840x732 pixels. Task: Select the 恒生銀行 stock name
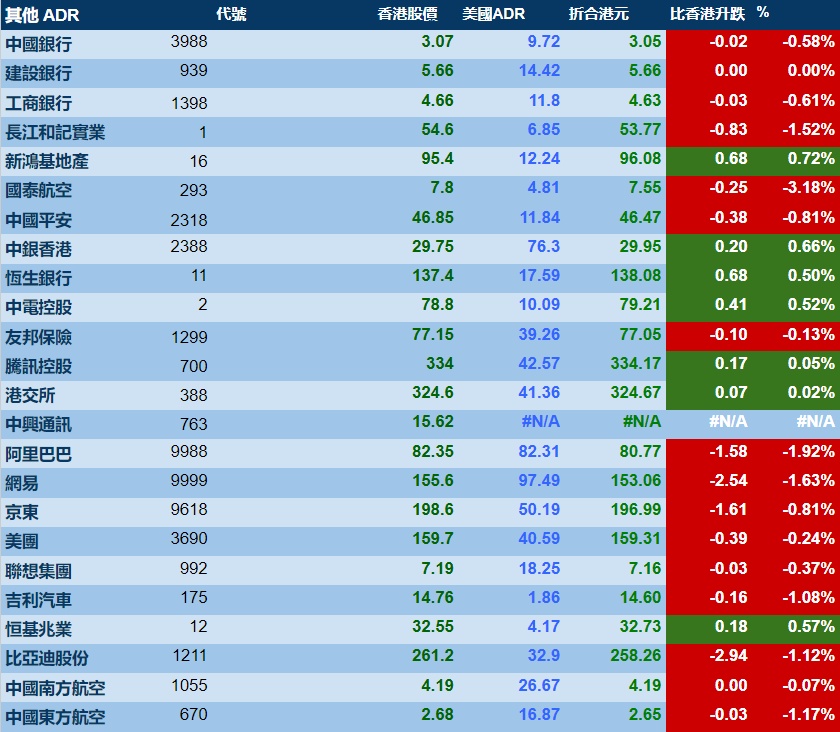(x=39, y=278)
